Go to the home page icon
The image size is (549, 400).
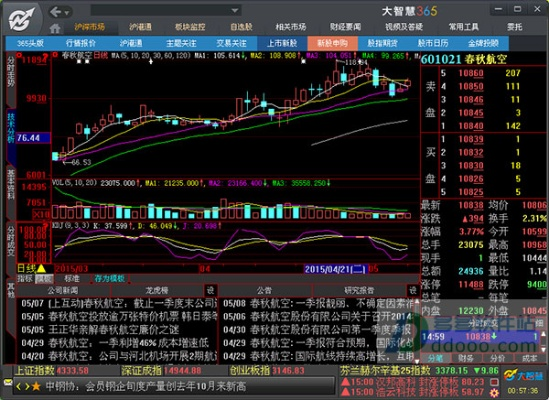tap(55, 28)
